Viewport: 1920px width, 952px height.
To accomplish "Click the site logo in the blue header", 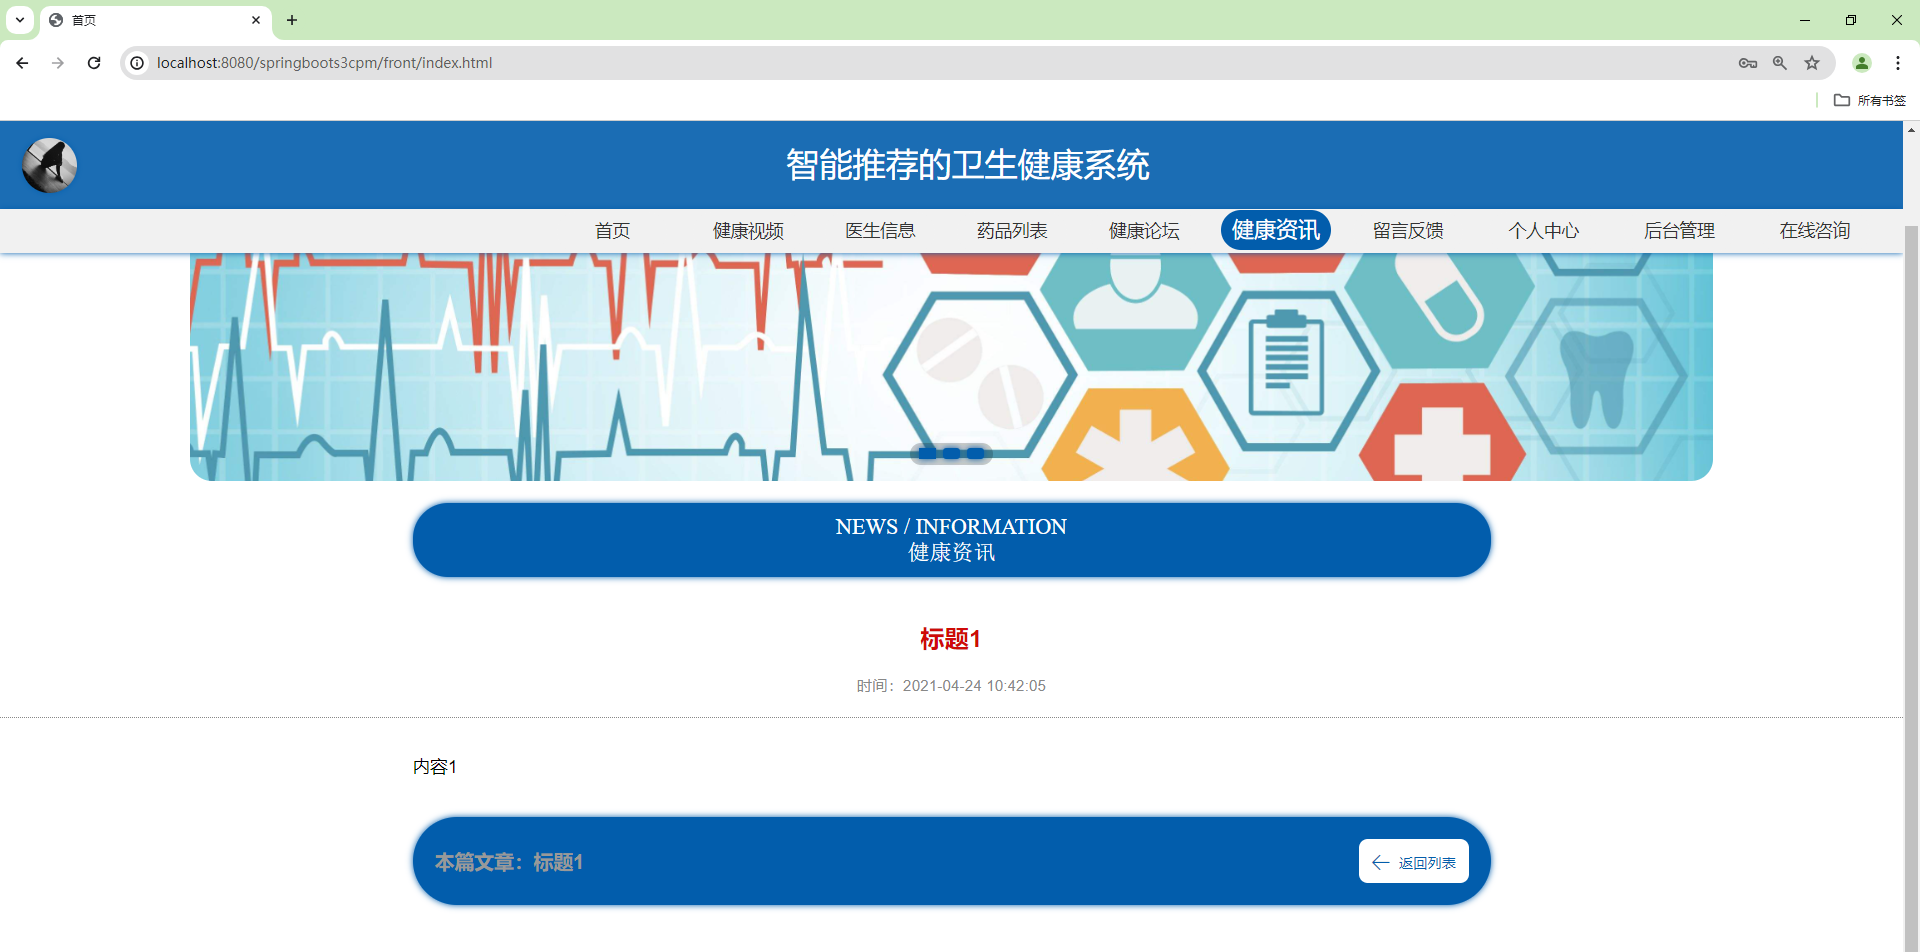I will coord(49,165).
